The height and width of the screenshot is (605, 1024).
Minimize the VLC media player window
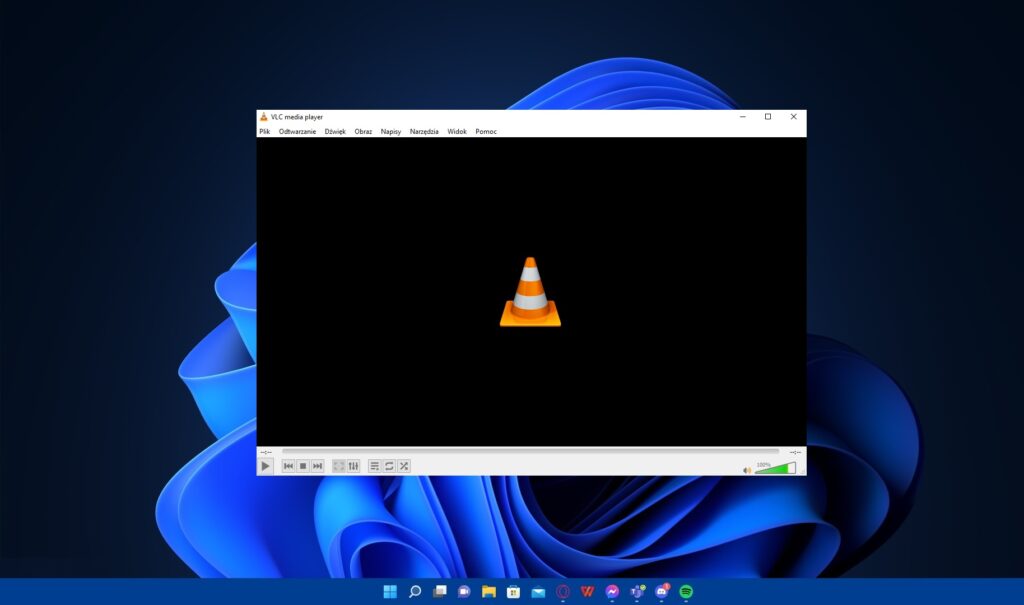coord(743,117)
